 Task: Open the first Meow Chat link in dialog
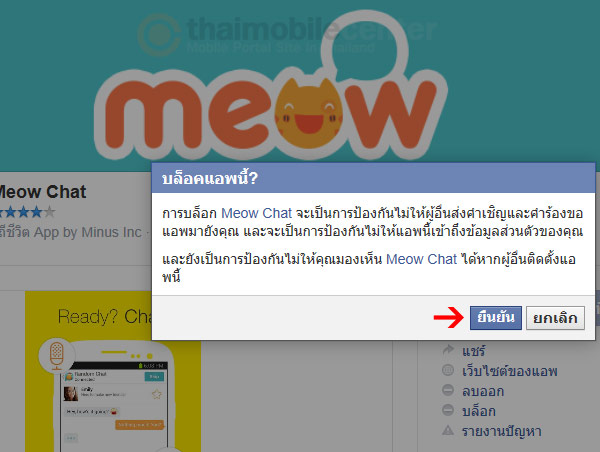(256, 213)
